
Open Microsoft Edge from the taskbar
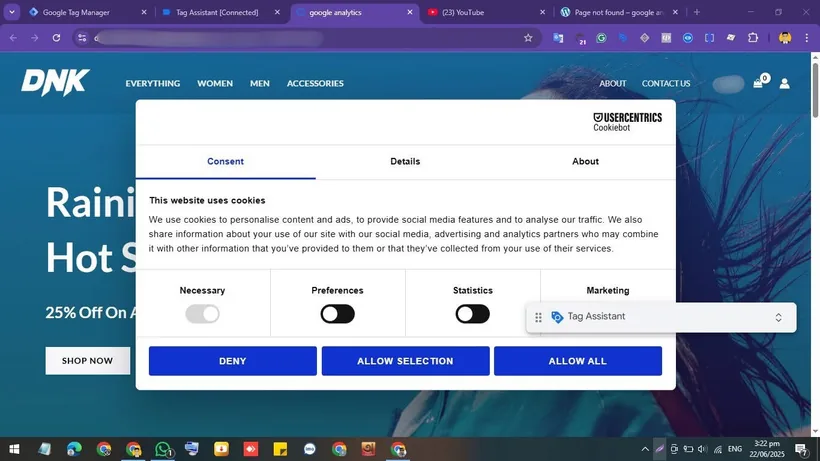tap(74, 449)
